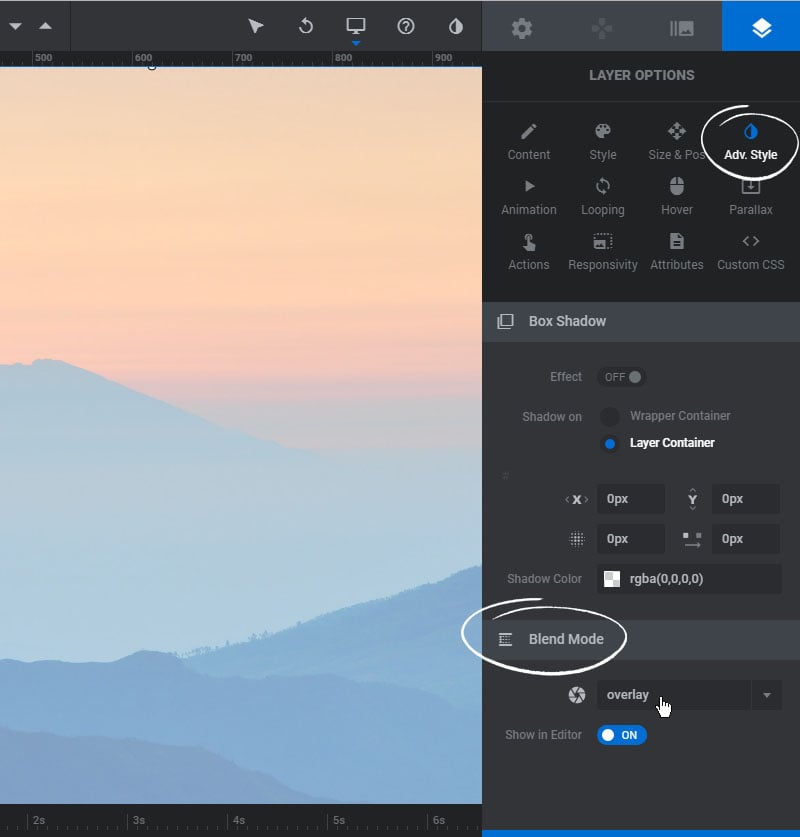Screen dimensions: 800x837
Task: Open the Parallax layer options
Action: [x=750, y=198]
